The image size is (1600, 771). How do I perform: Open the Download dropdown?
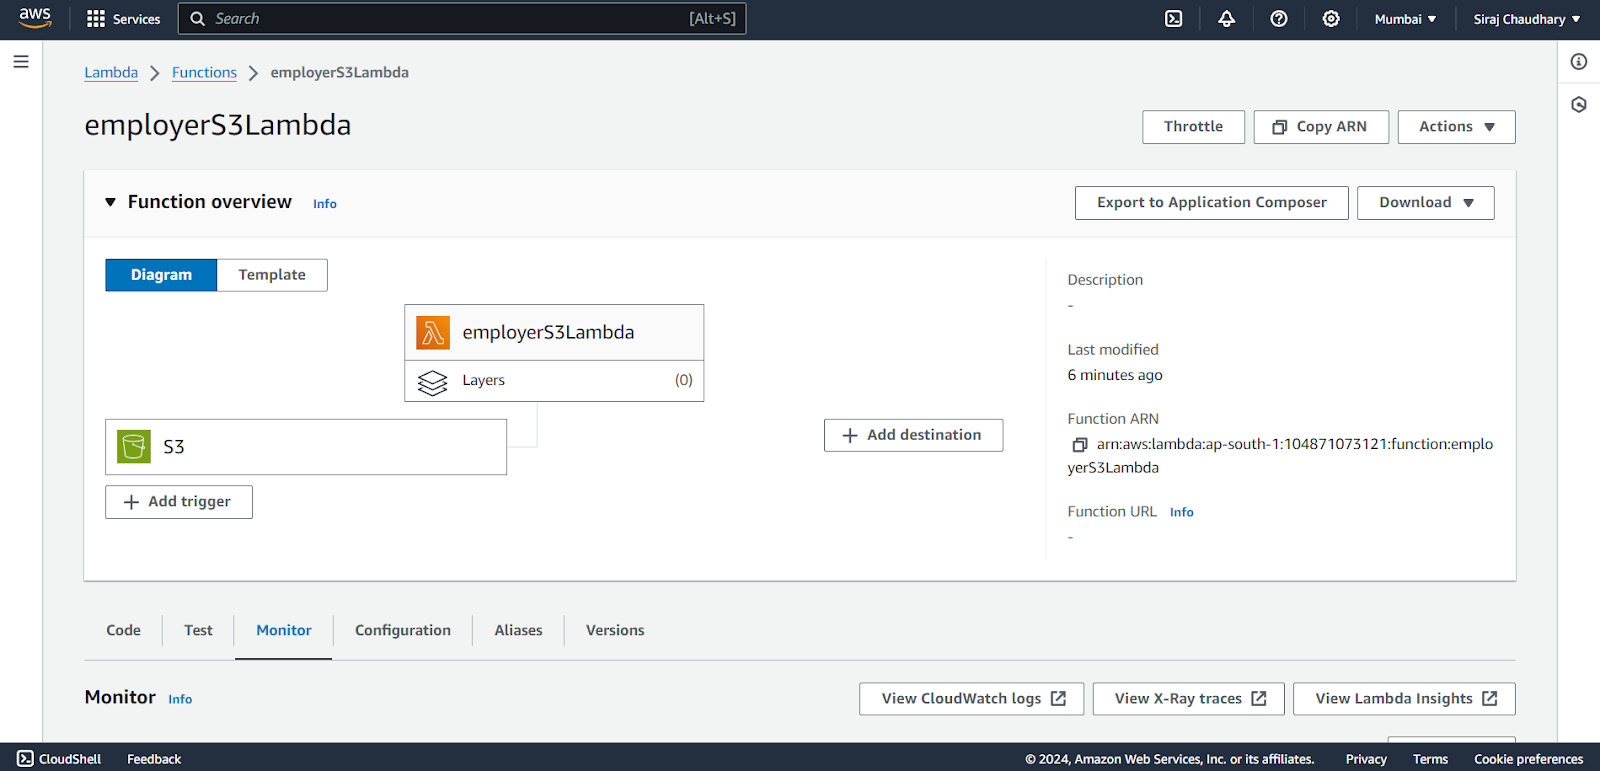(x=1426, y=203)
